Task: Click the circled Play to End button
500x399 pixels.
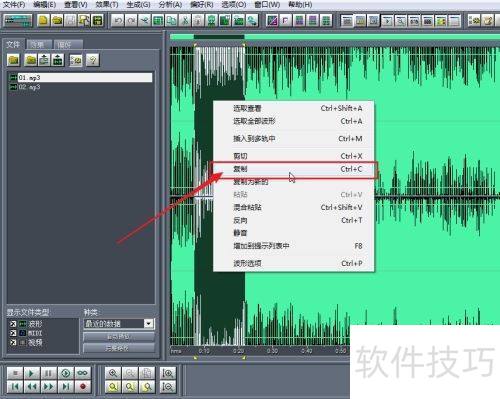Action: [66, 373]
